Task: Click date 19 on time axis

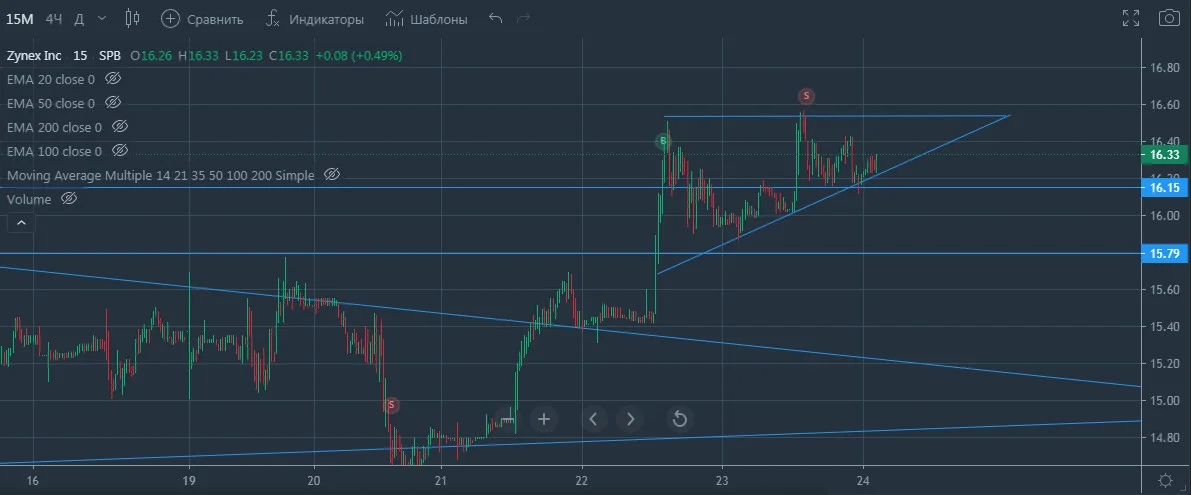Action: (189, 480)
